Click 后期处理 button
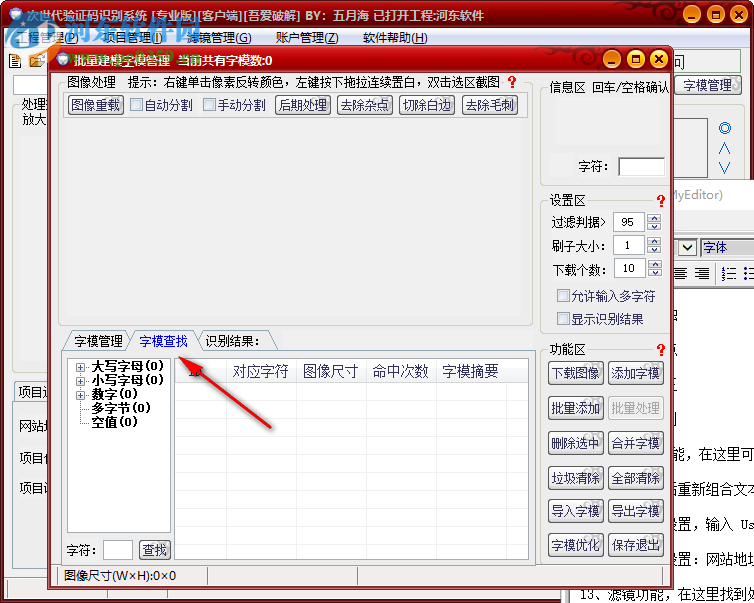This screenshot has height=603, width=754. coord(303,105)
